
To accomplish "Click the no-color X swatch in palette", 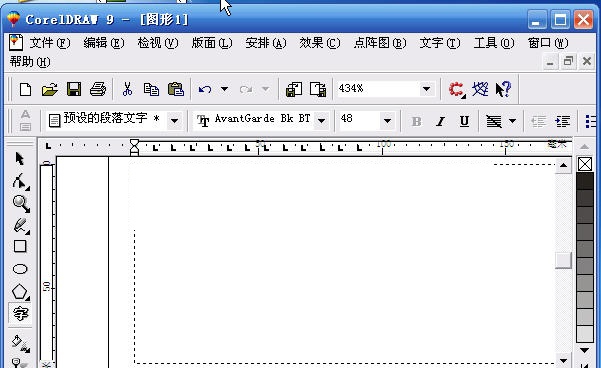I will pyautogui.click(x=585, y=164).
